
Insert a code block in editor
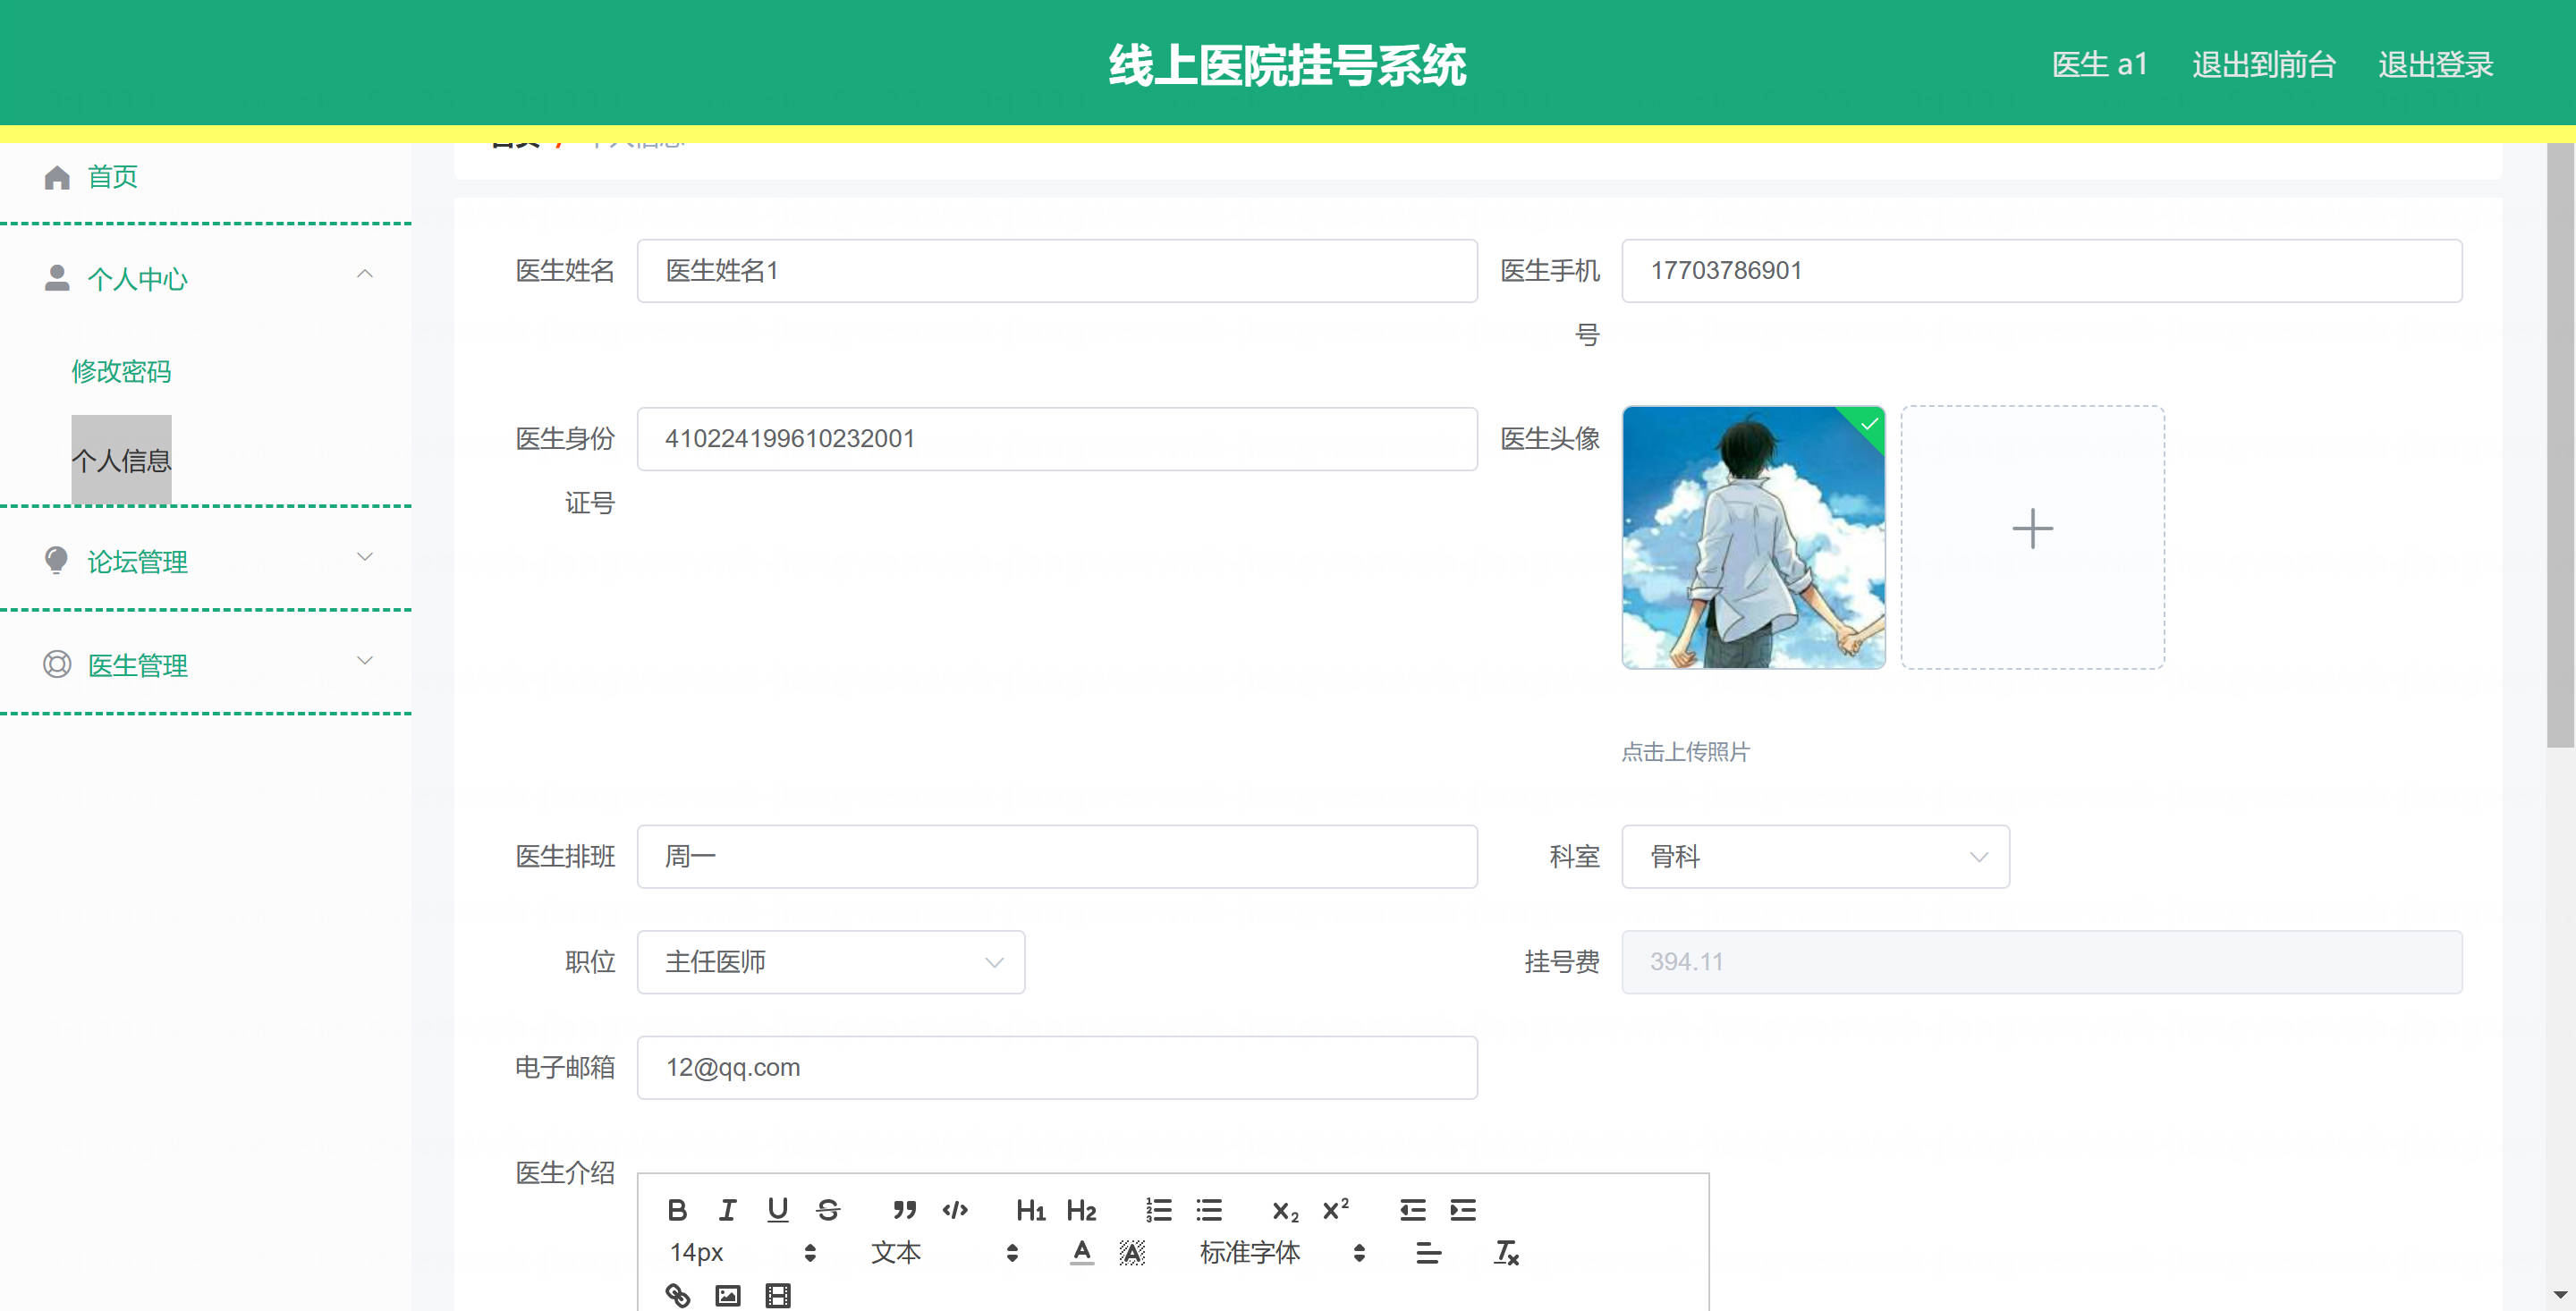click(955, 1210)
